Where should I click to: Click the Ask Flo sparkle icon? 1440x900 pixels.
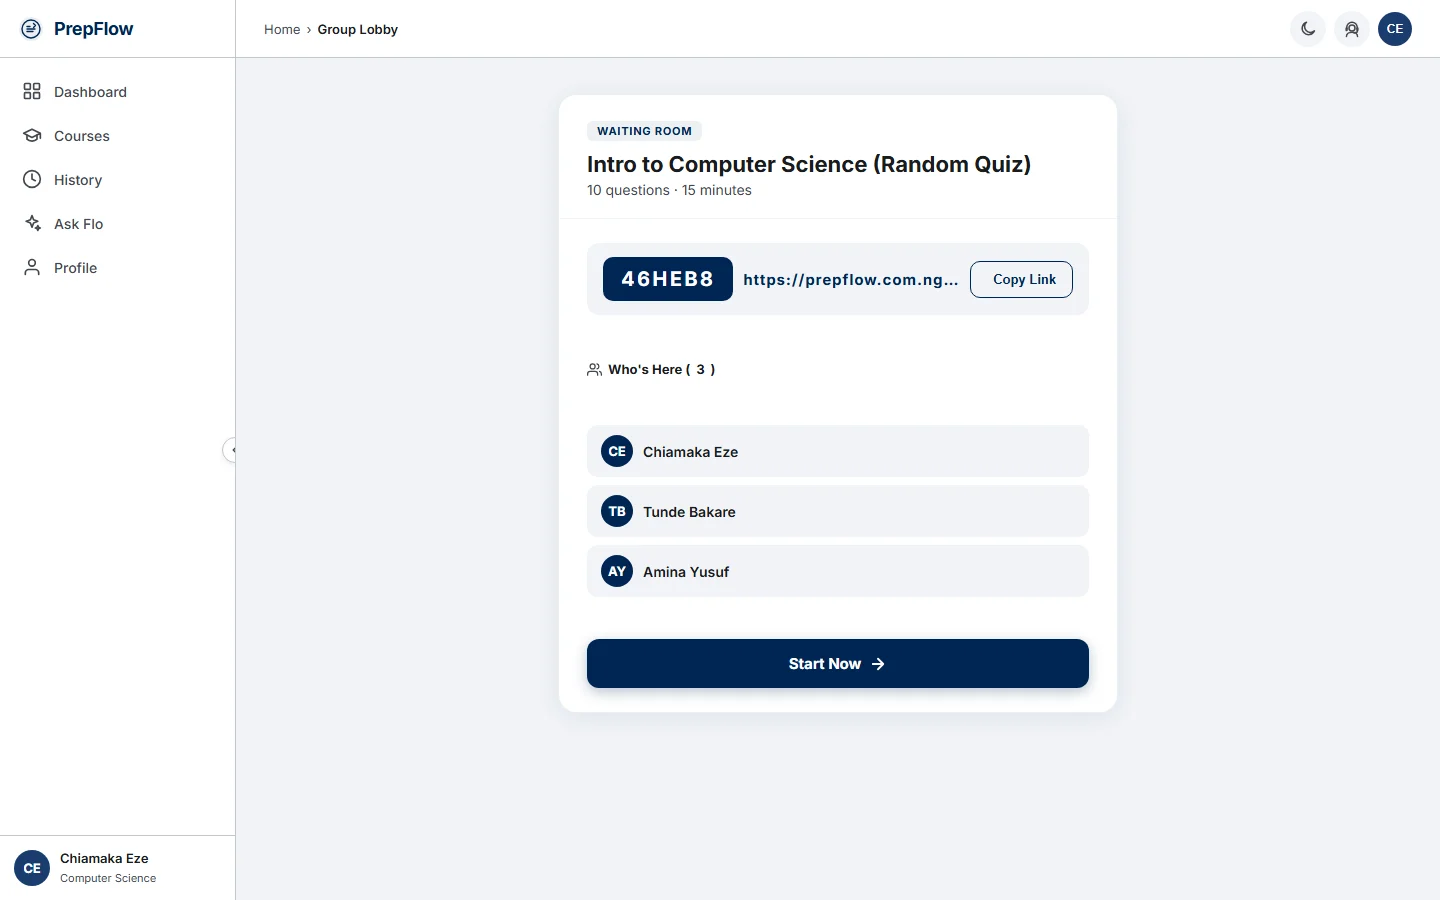(32, 224)
